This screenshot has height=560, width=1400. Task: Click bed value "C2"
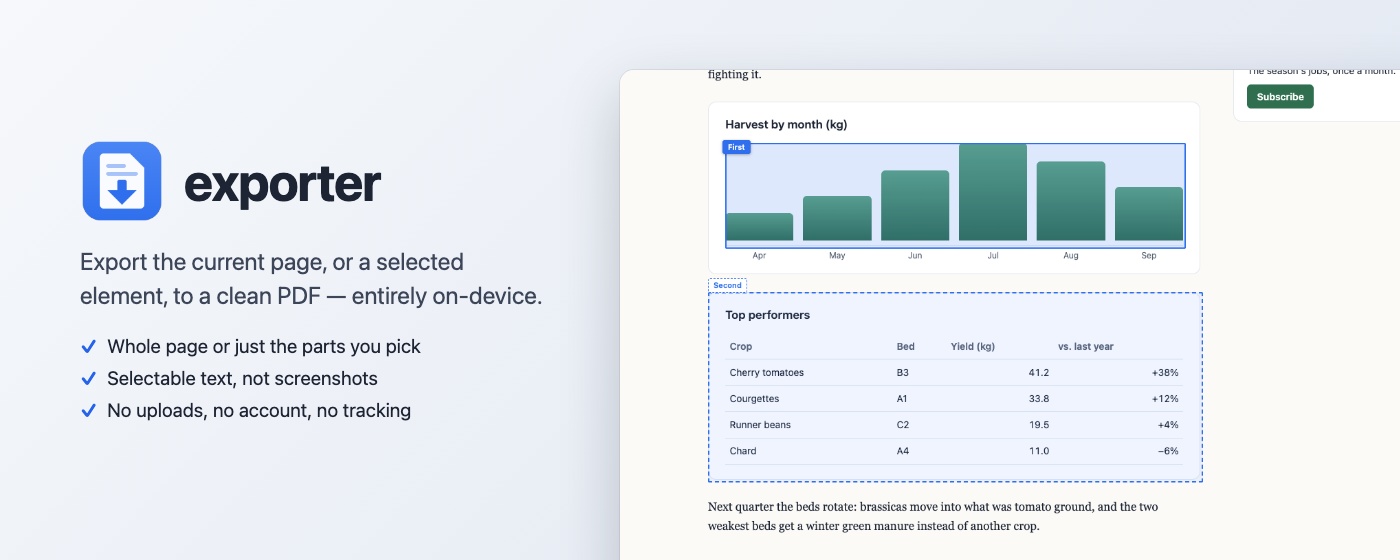(x=903, y=425)
